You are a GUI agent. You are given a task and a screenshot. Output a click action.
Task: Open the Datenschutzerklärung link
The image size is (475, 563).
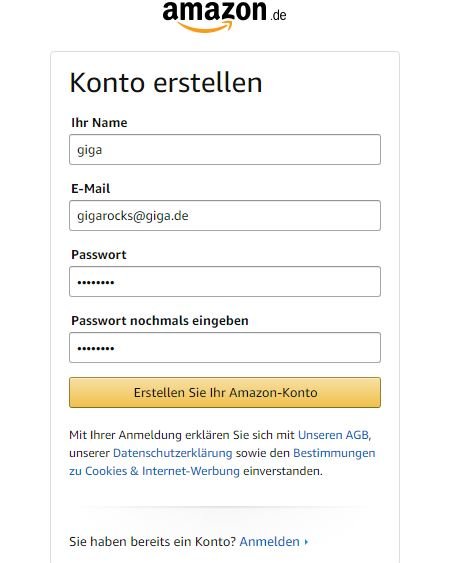coord(173,453)
